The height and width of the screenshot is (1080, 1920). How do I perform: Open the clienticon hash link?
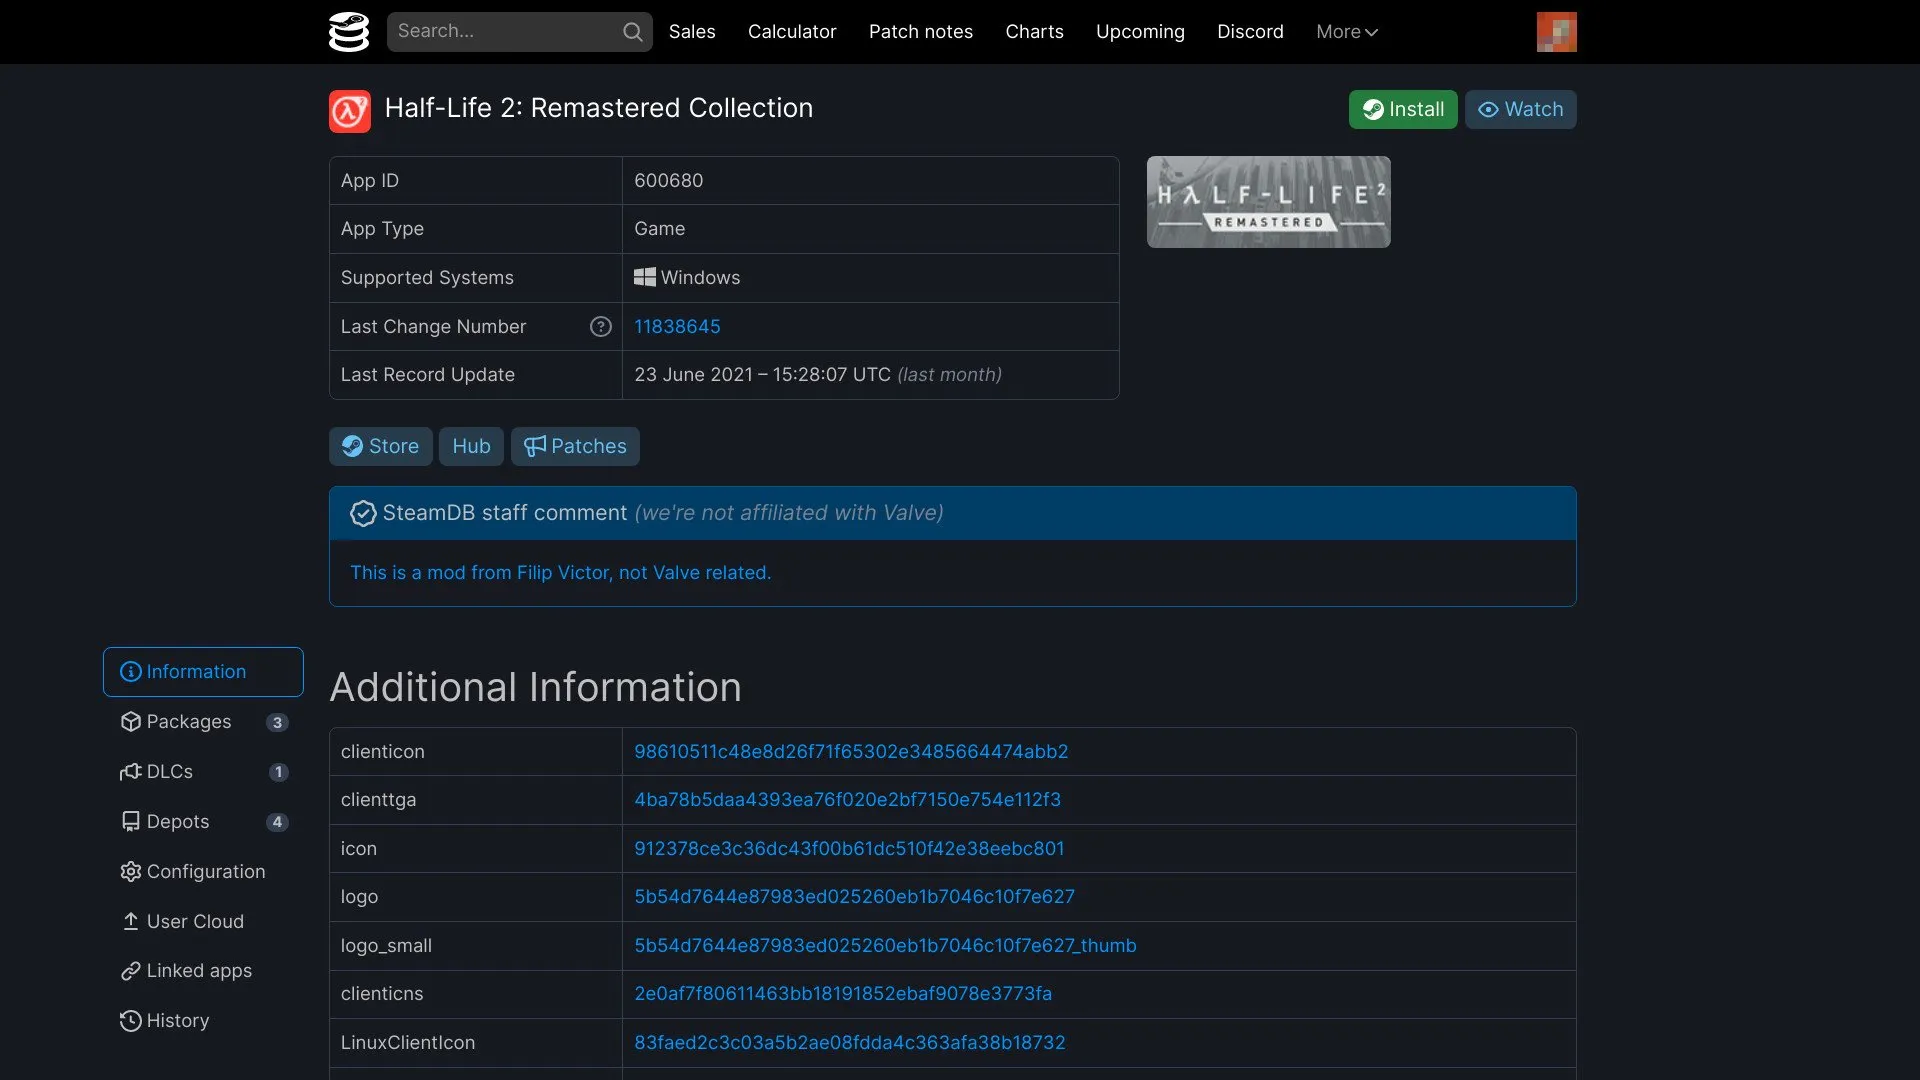[851, 752]
